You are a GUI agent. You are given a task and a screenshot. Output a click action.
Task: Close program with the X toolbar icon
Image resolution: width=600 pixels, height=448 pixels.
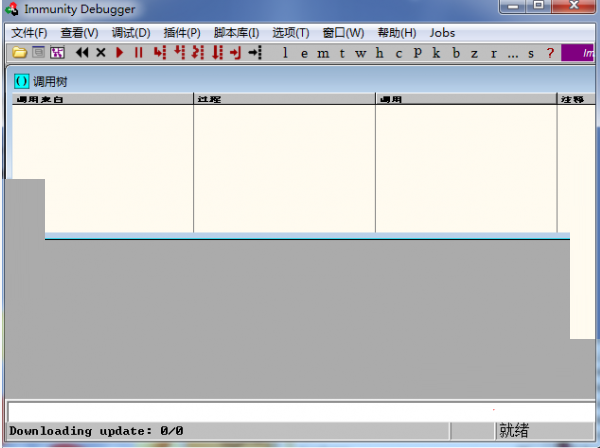pyautogui.click(x=101, y=52)
